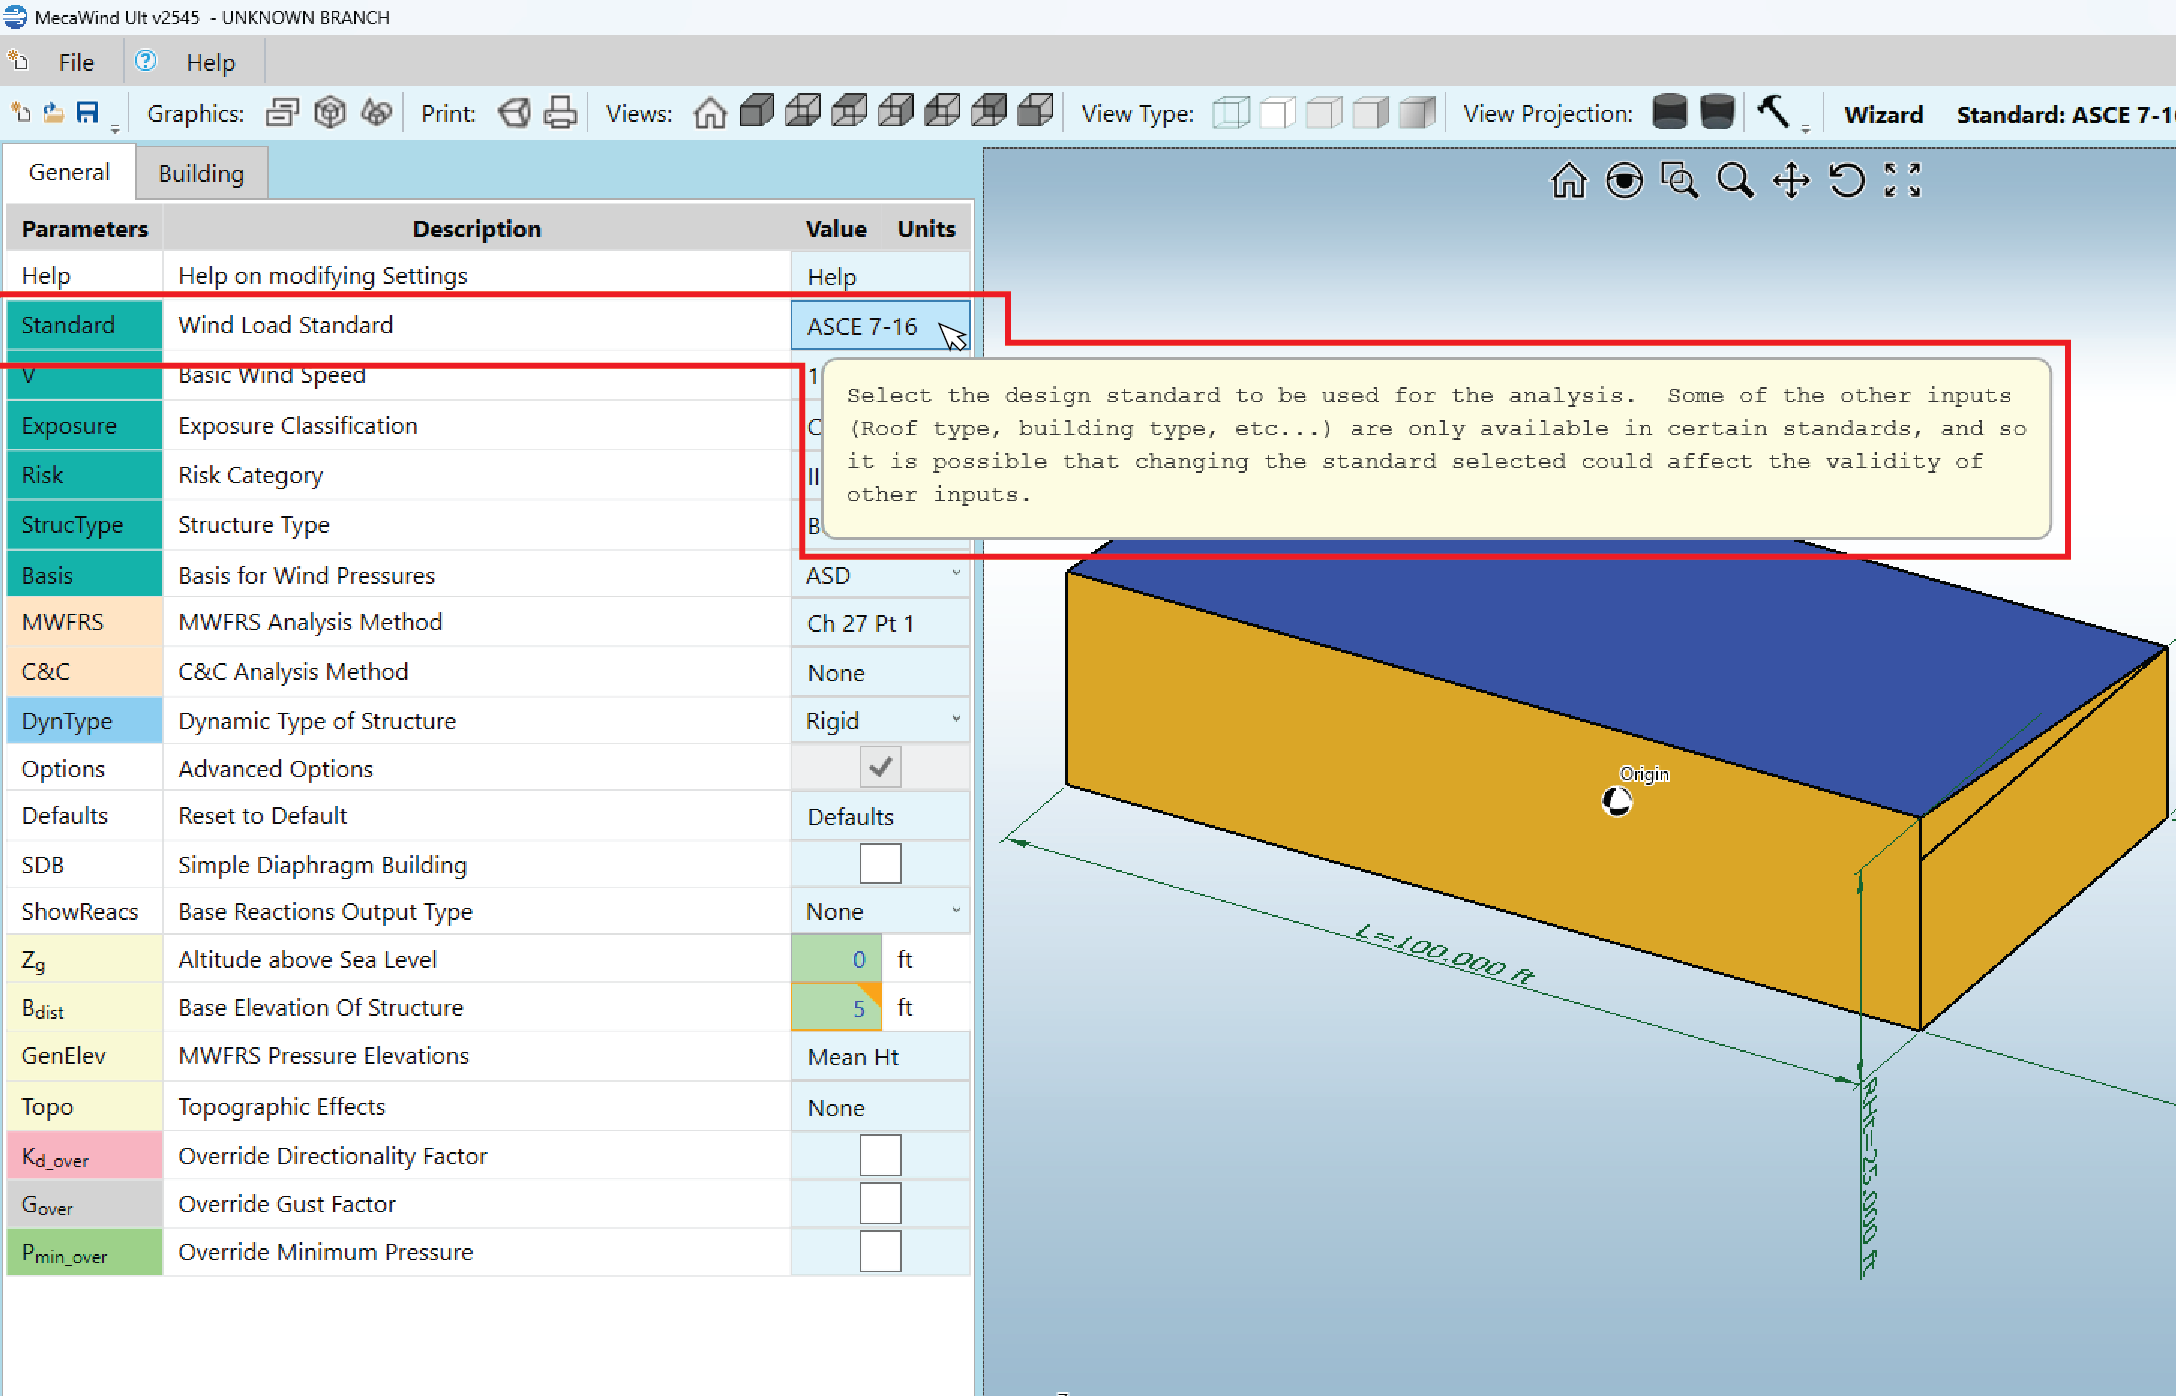2176x1396 pixels.
Task: Check Override Minimum Pressure box
Action: click(880, 1251)
